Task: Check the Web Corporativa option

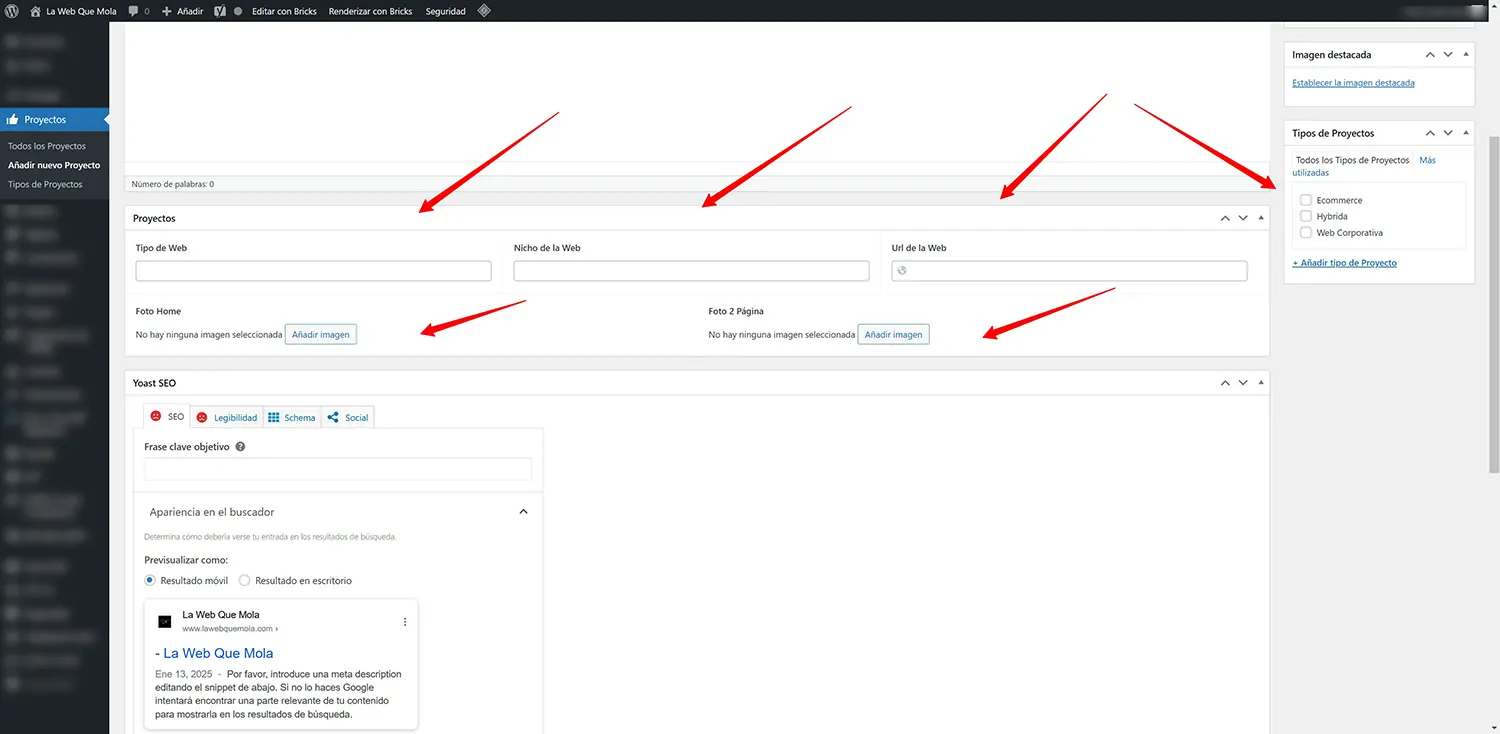Action: (1305, 232)
